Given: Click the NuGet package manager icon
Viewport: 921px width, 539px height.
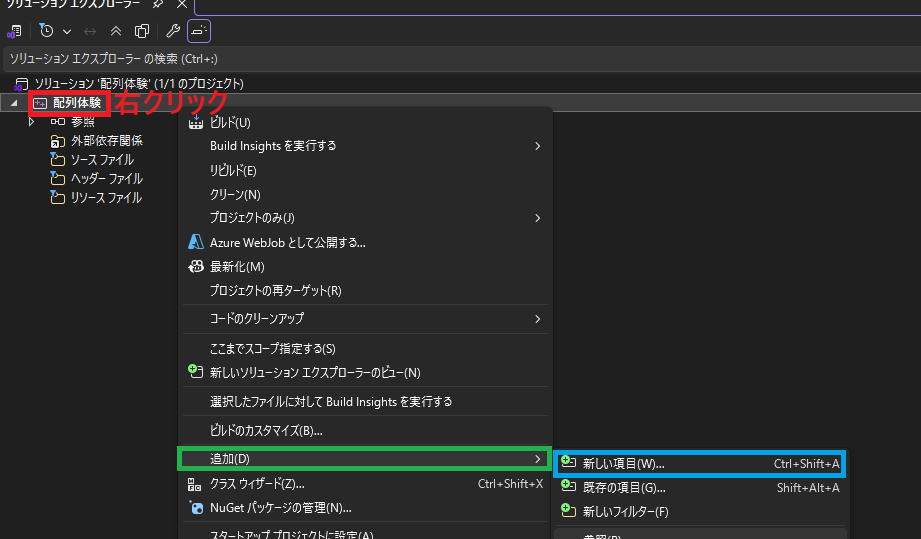Looking at the screenshot, I should tap(196, 507).
